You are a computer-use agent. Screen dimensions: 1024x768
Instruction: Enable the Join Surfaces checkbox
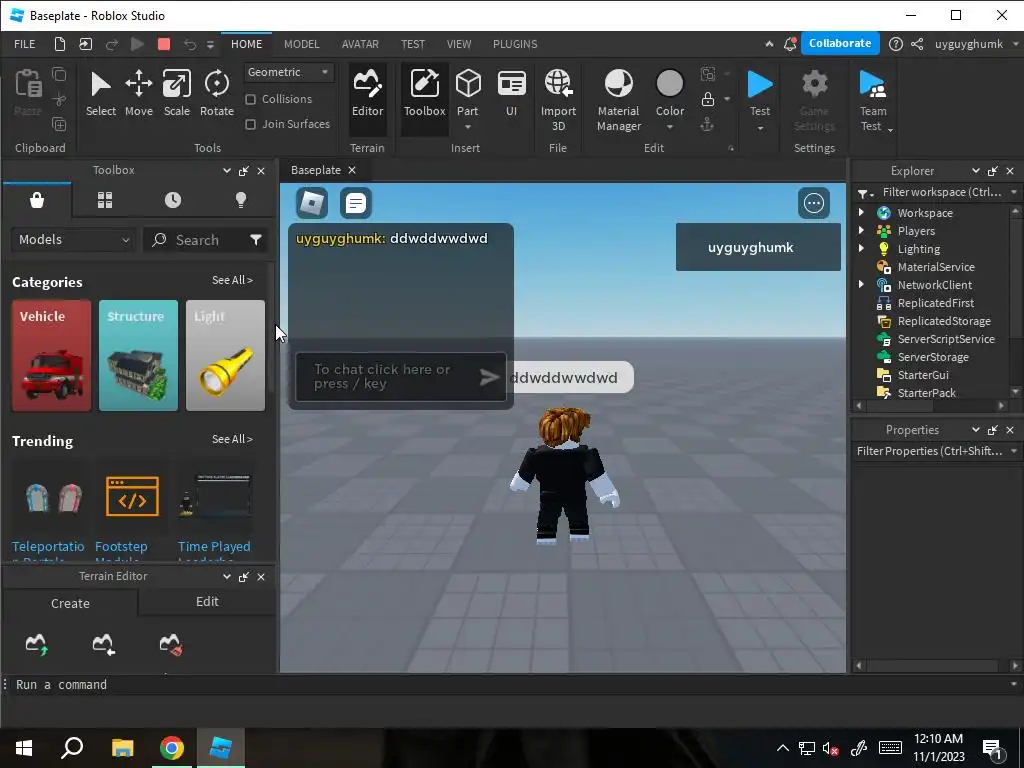[x=250, y=124]
